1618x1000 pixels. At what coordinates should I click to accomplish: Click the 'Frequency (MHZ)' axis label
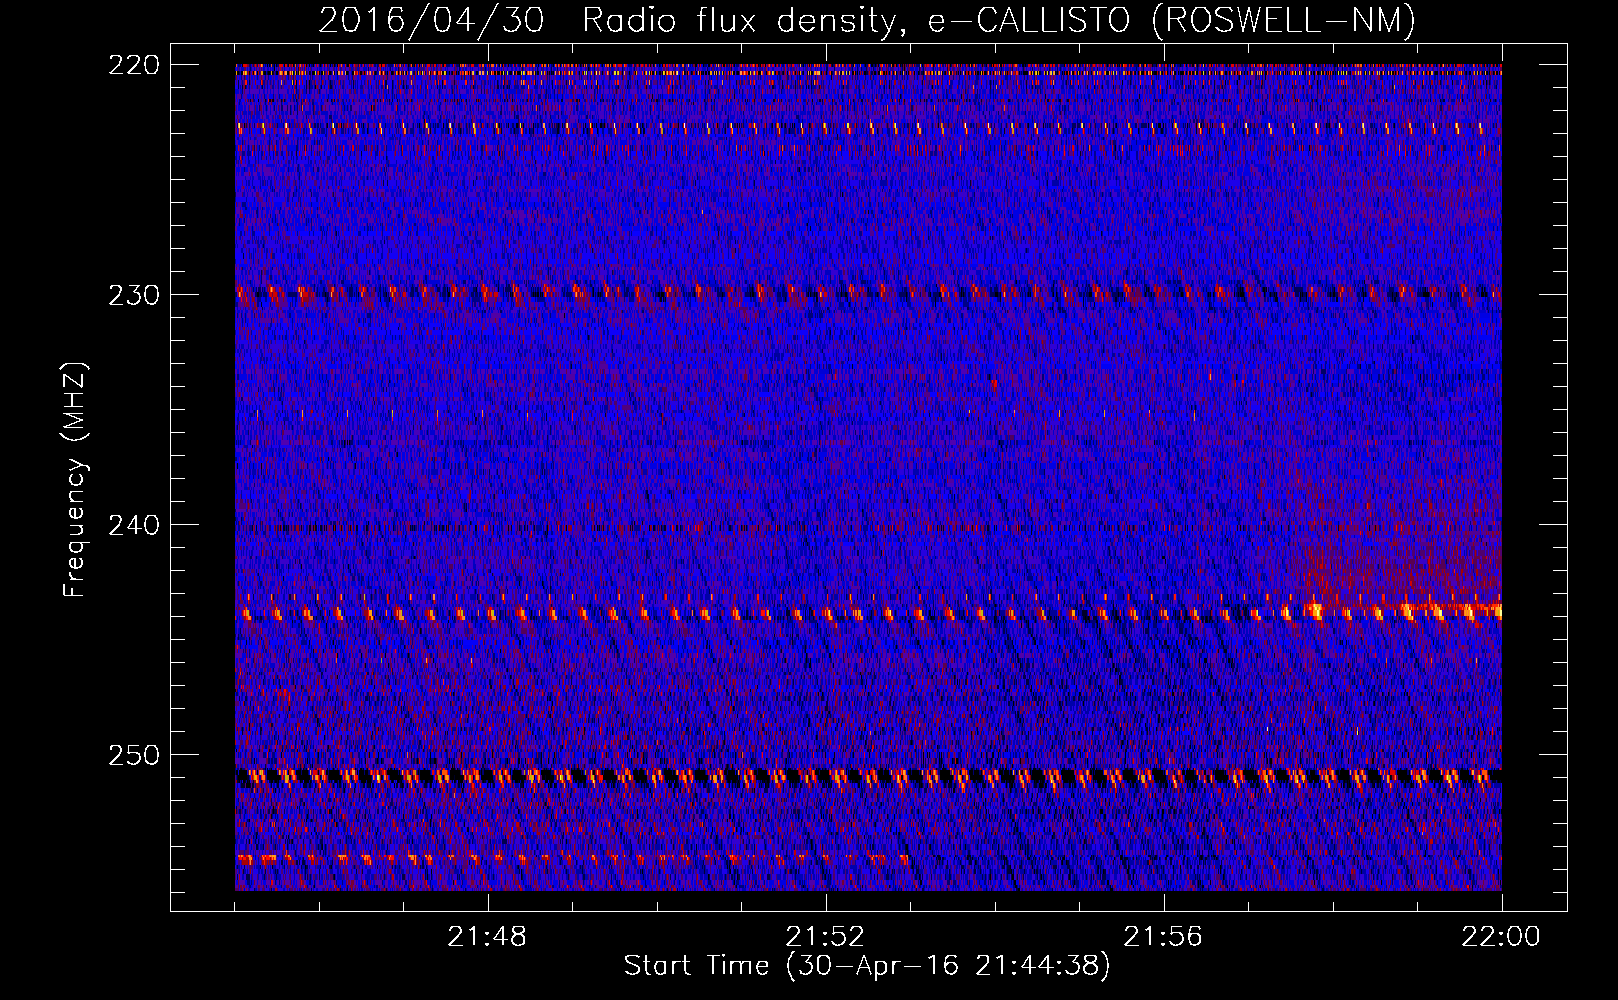coord(75,480)
